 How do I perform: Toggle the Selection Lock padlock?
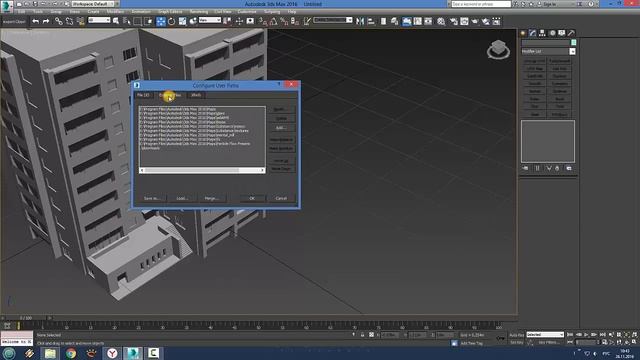[362, 335]
